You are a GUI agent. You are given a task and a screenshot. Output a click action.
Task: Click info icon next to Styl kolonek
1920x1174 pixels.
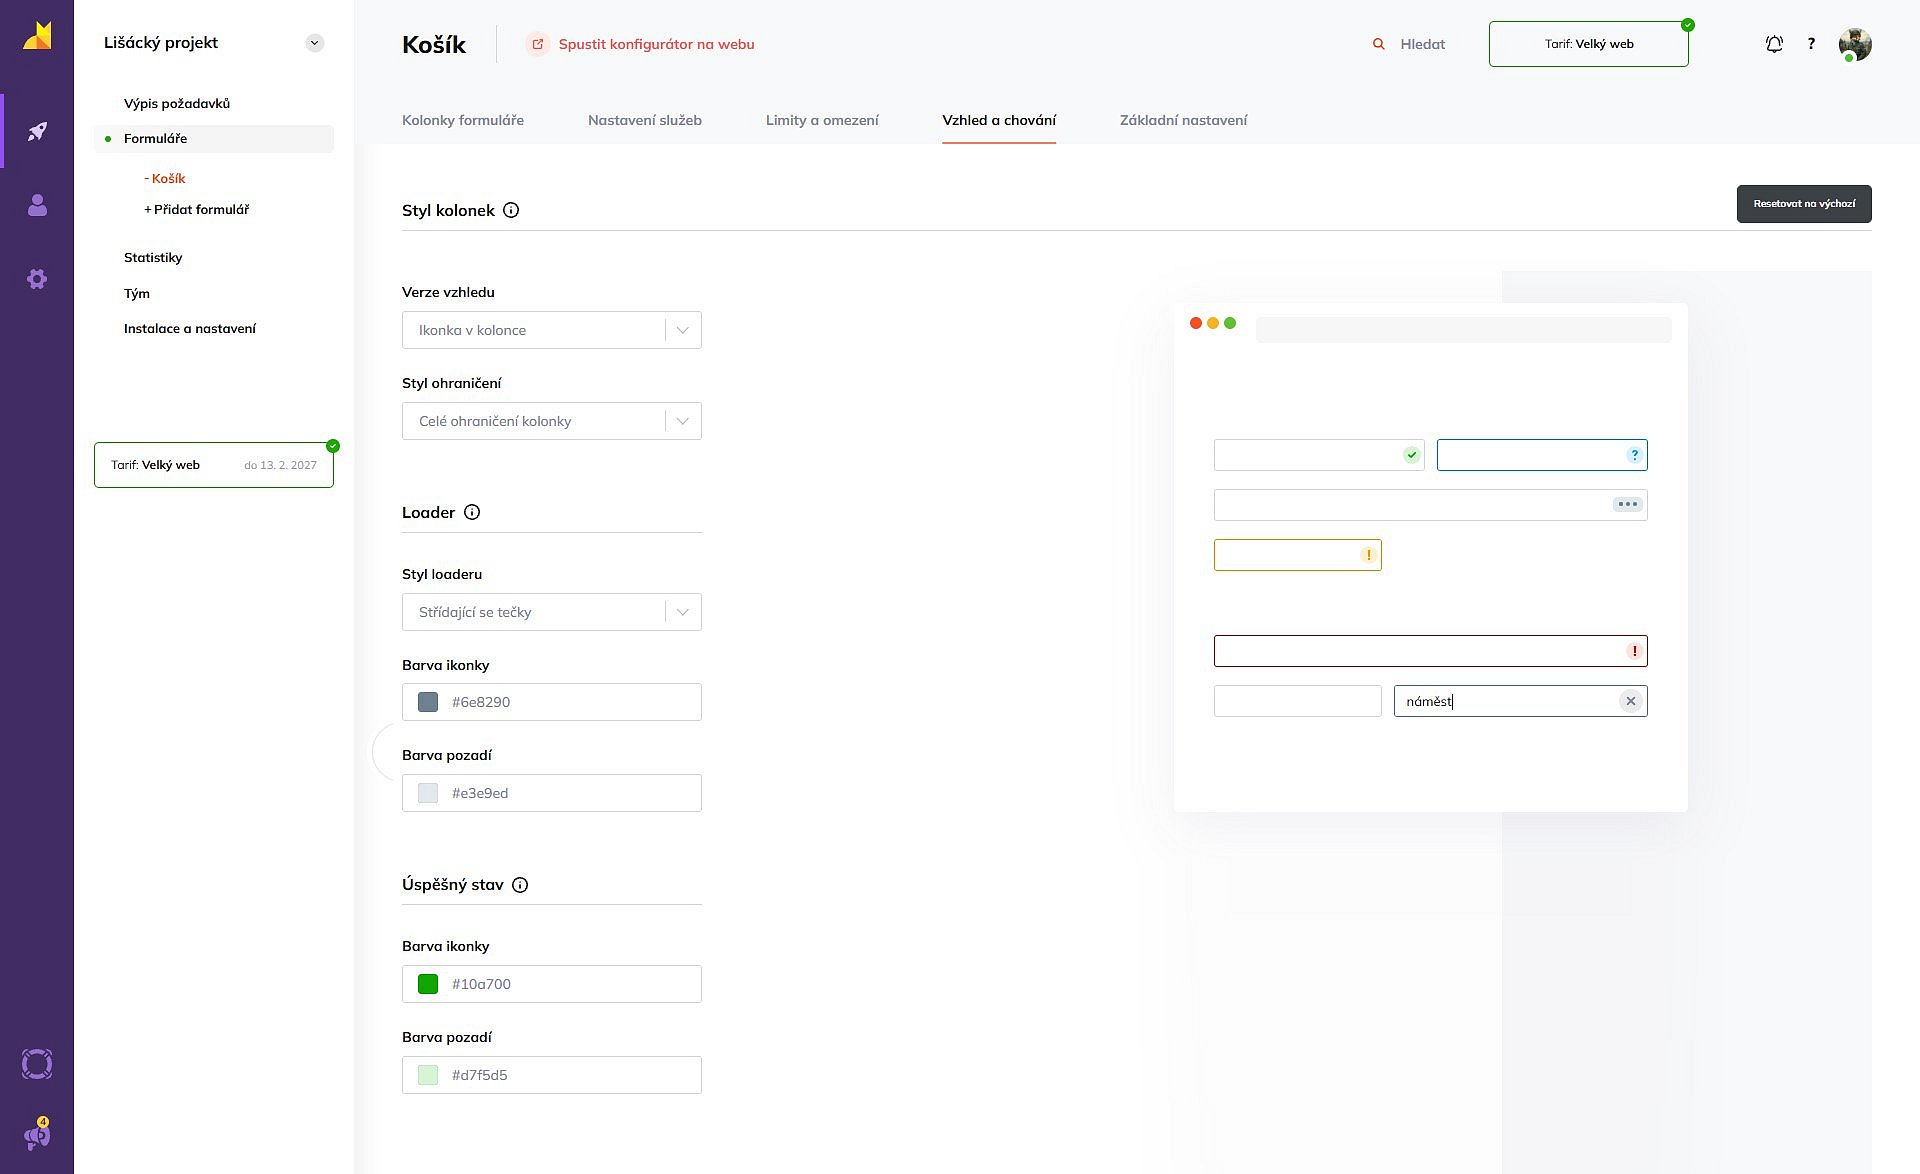[x=511, y=210]
